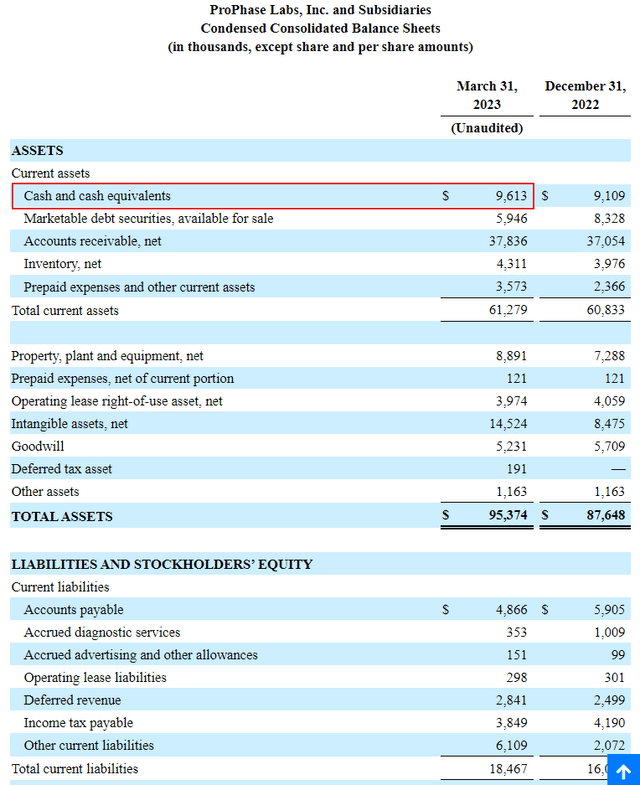Click the 1,009 accrued diagnostic services value
The image size is (640, 785).
pos(609,632)
